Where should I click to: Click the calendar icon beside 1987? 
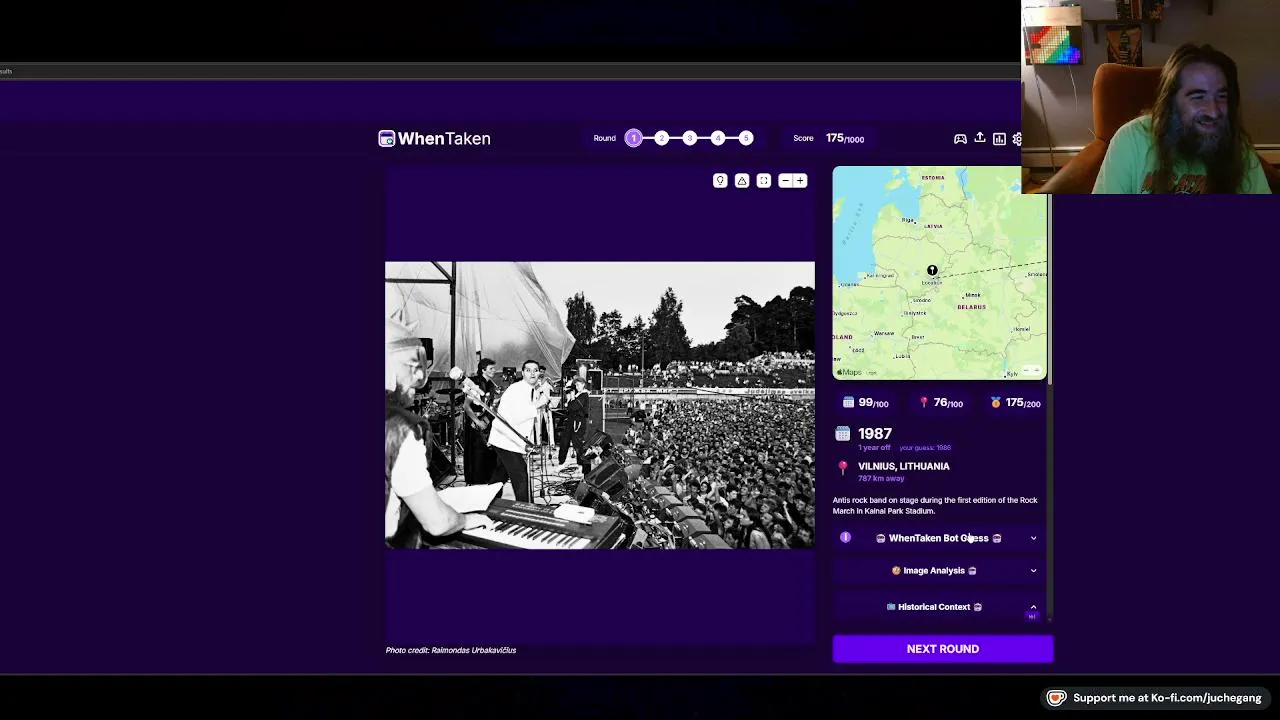point(843,434)
